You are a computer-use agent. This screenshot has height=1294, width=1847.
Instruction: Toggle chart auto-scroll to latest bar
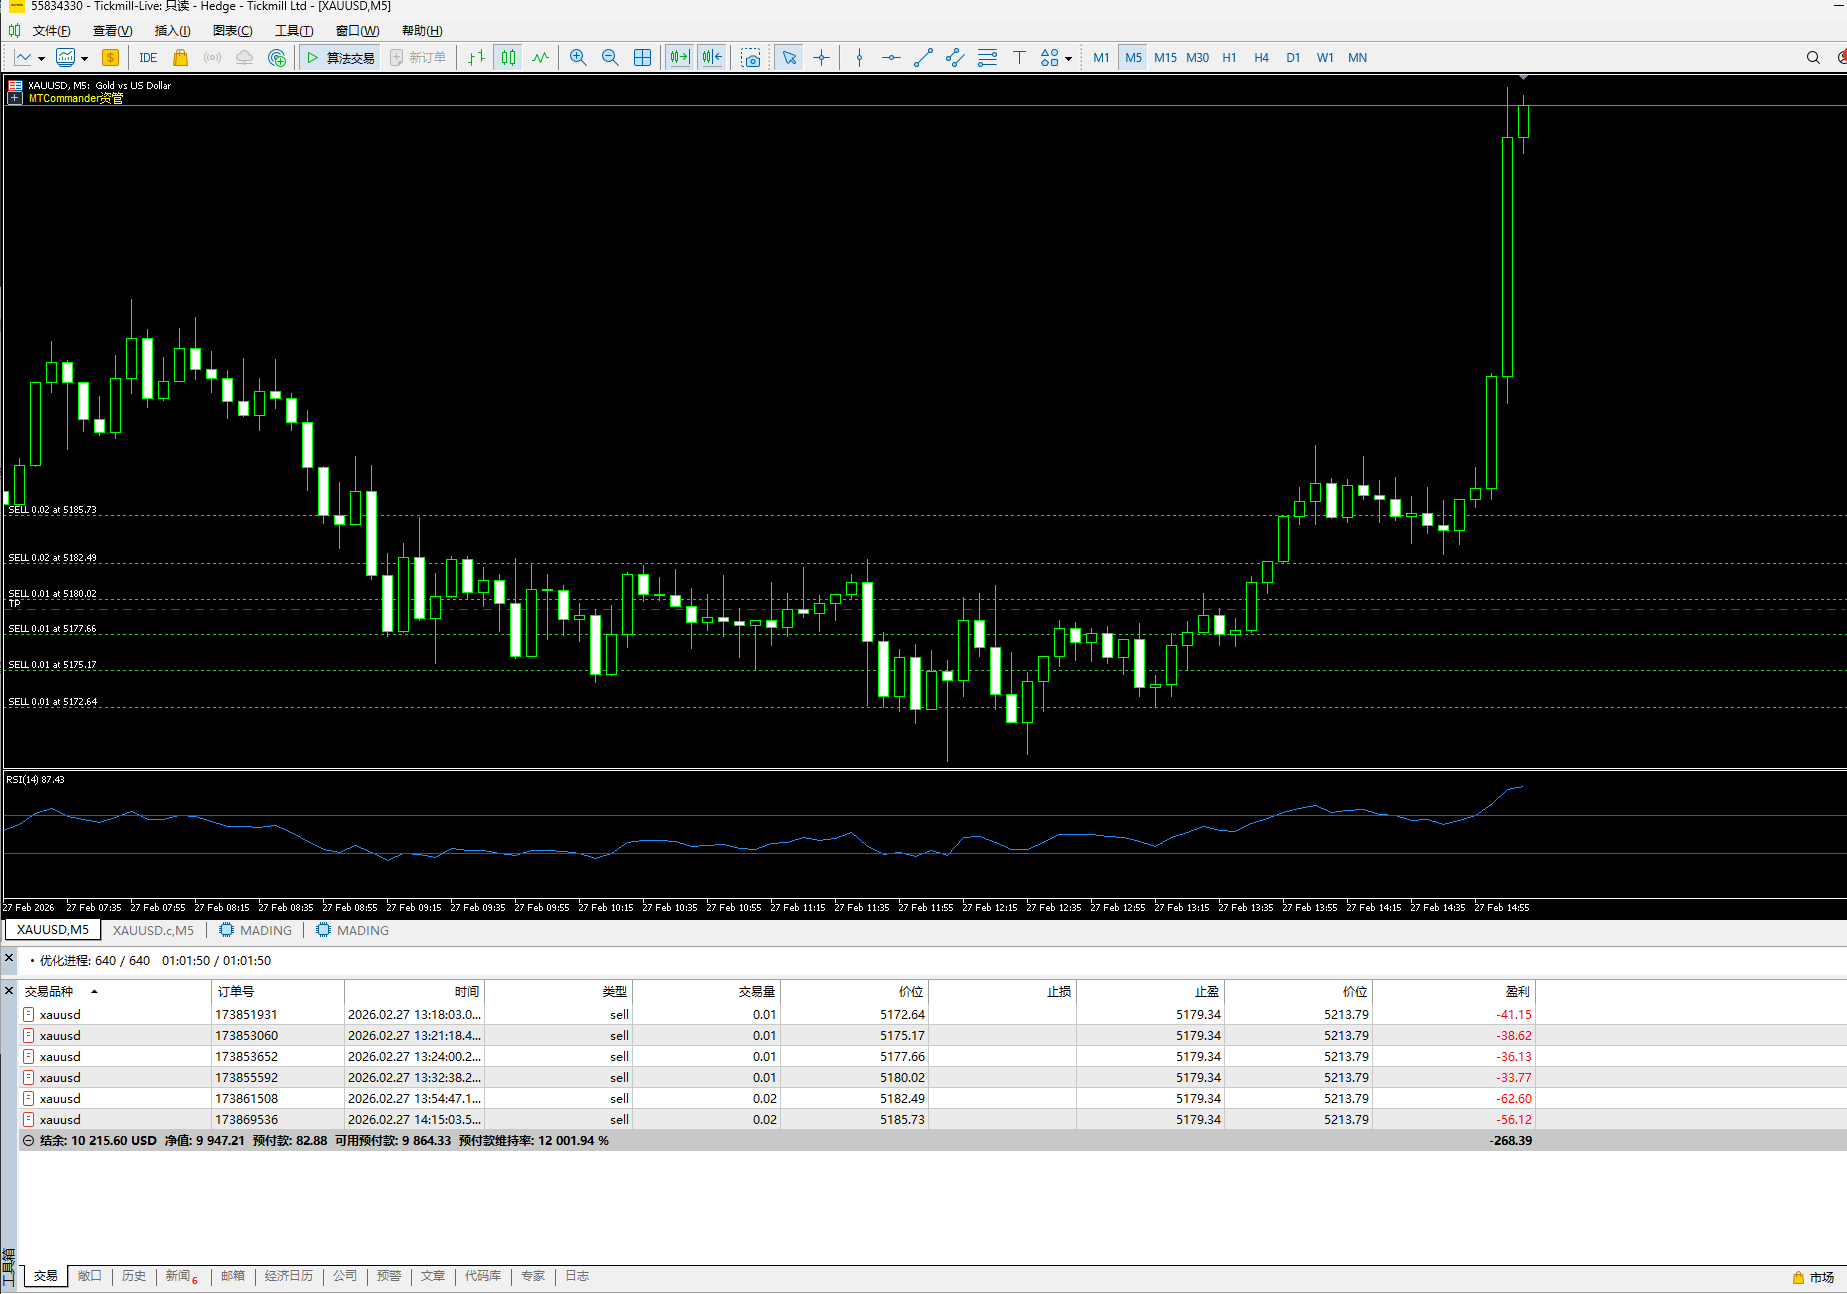tap(680, 58)
